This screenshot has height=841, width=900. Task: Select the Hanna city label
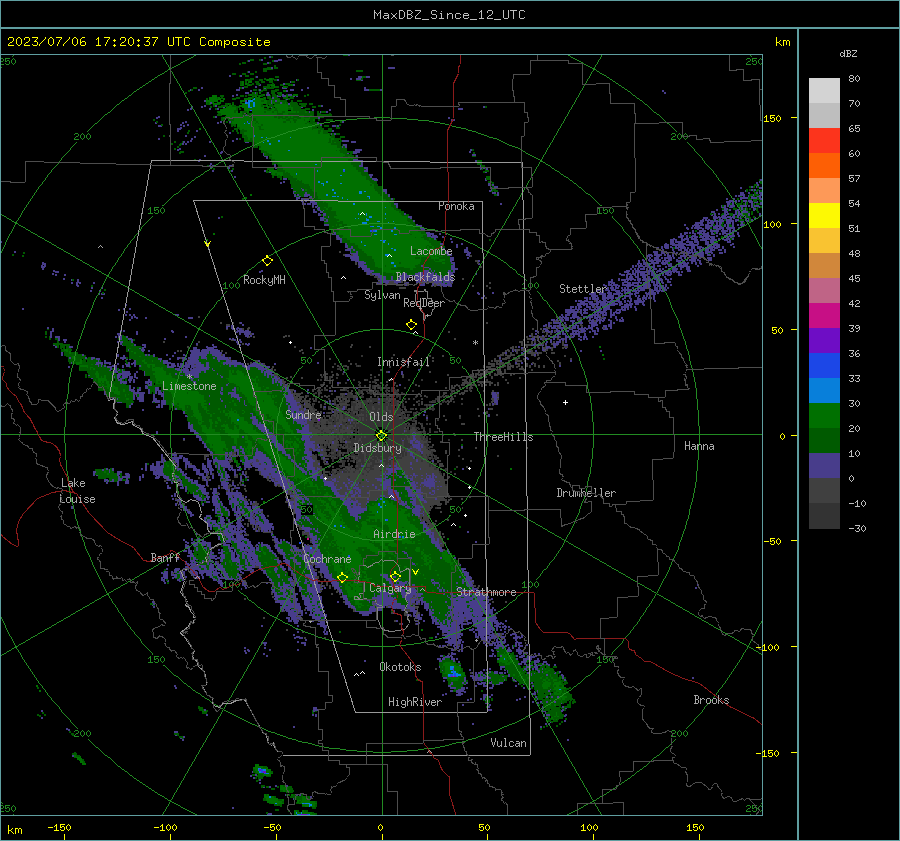click(x=699, y=446)
